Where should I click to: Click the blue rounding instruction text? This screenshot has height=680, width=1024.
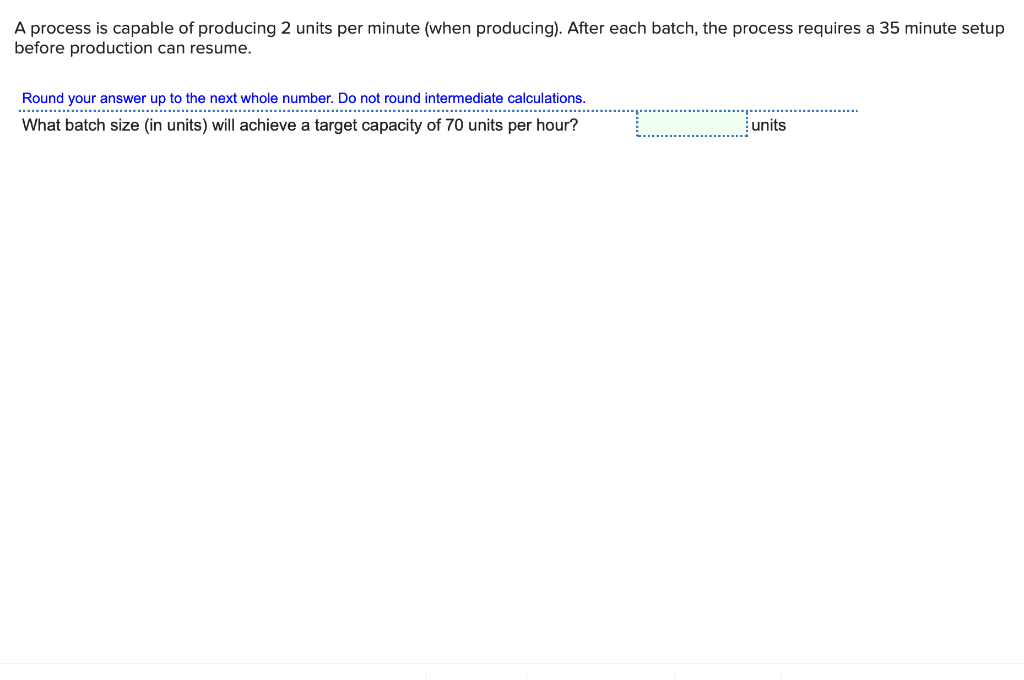304,98
